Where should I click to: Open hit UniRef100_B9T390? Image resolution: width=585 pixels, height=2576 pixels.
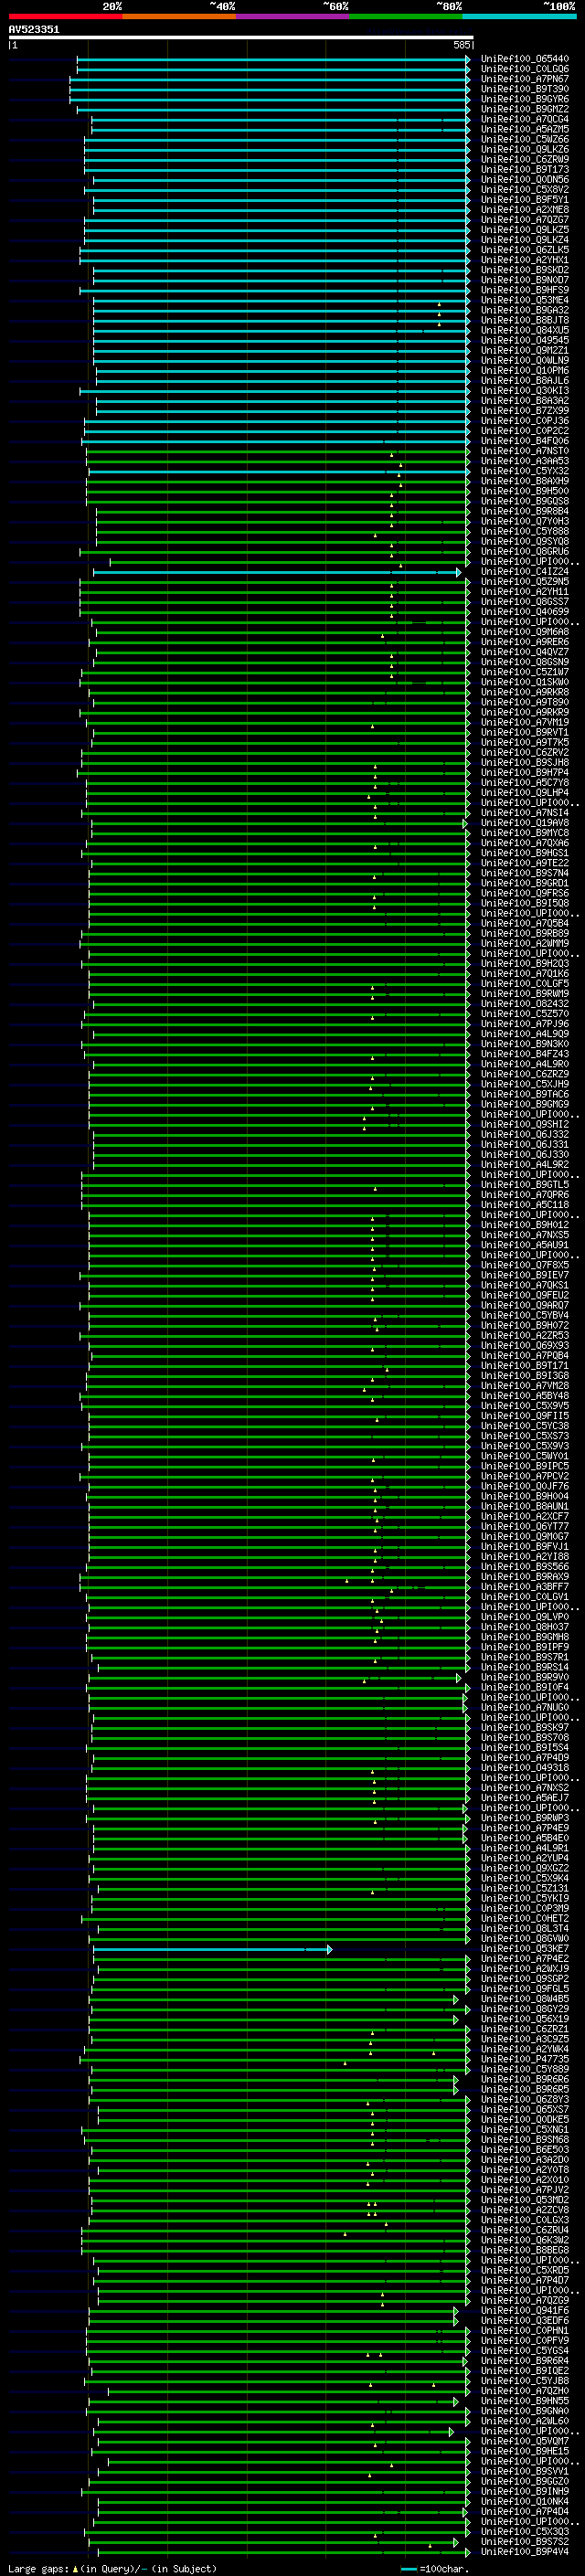(x=525, y=89)
